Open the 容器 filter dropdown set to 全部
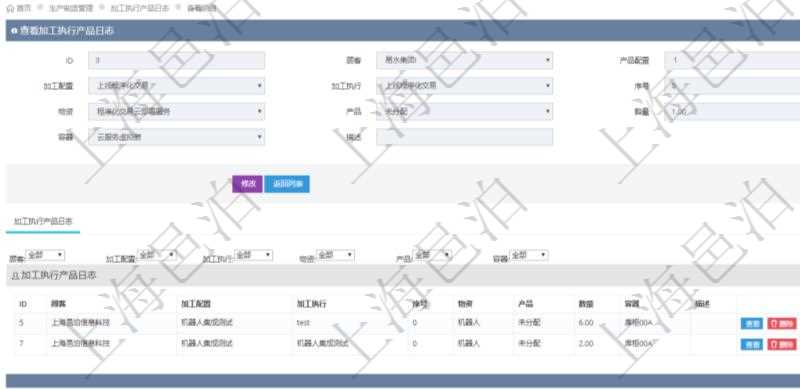Screen dimensions: 800x390 [529, 255]
